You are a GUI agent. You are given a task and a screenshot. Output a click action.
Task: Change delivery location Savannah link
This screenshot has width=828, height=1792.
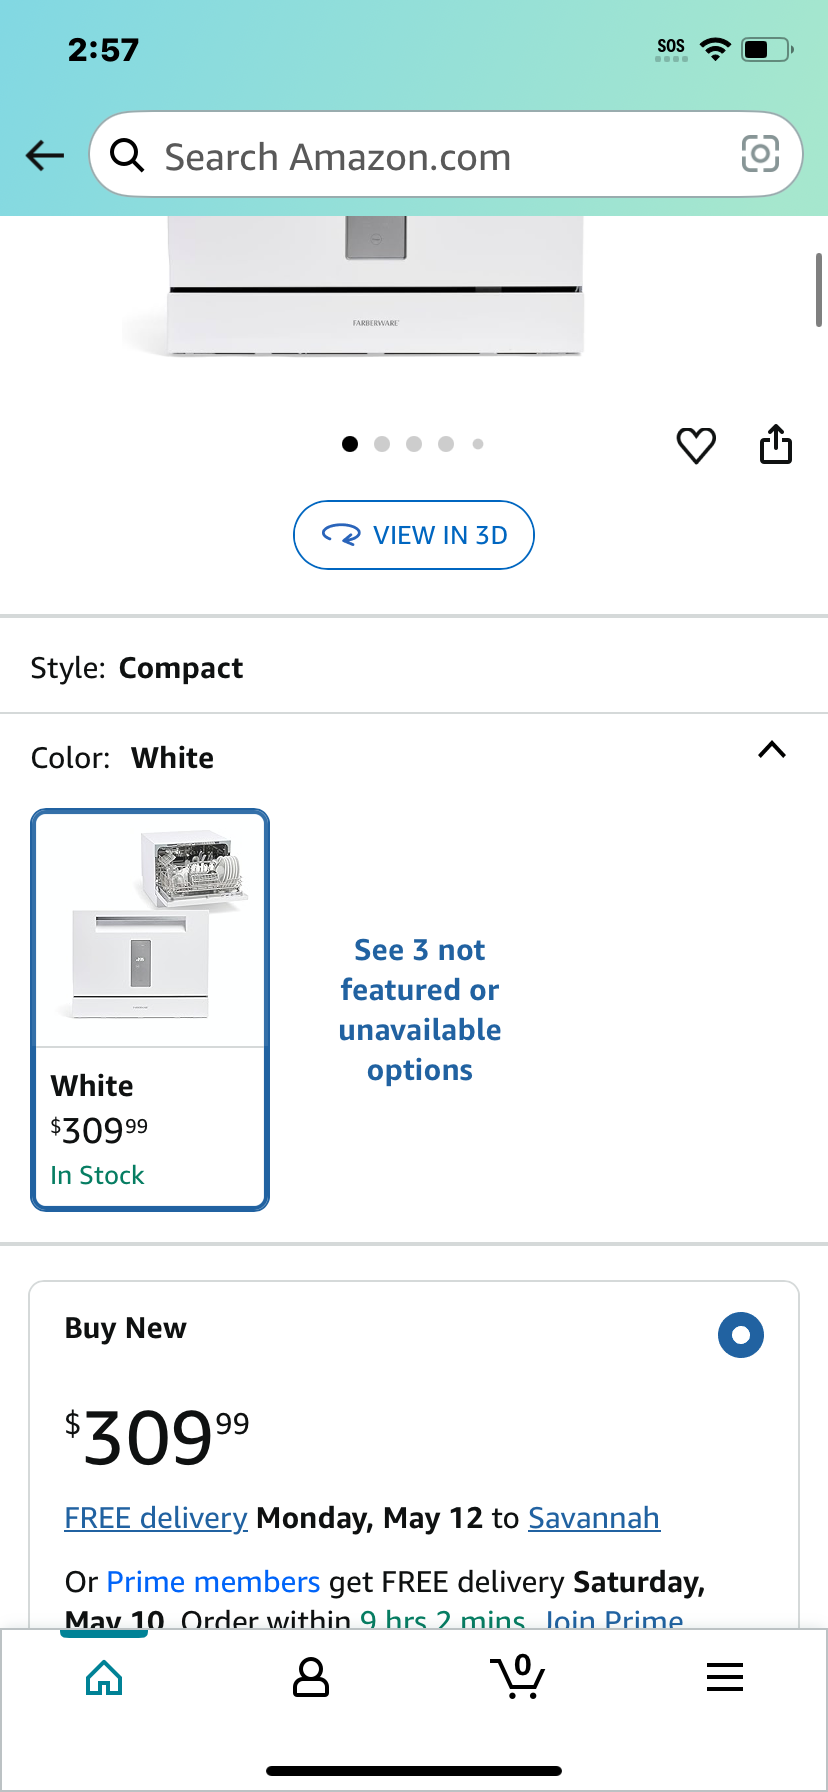(594, 1518)
